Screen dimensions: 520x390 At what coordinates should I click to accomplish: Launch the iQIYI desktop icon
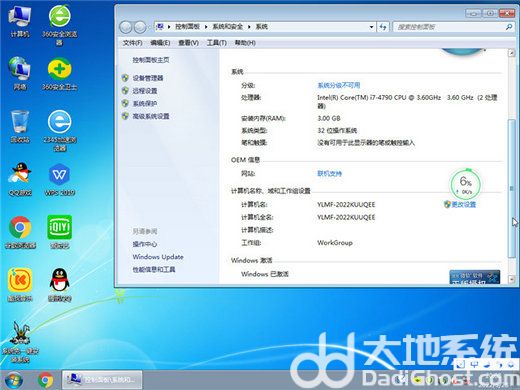click(x=60, y=232)
